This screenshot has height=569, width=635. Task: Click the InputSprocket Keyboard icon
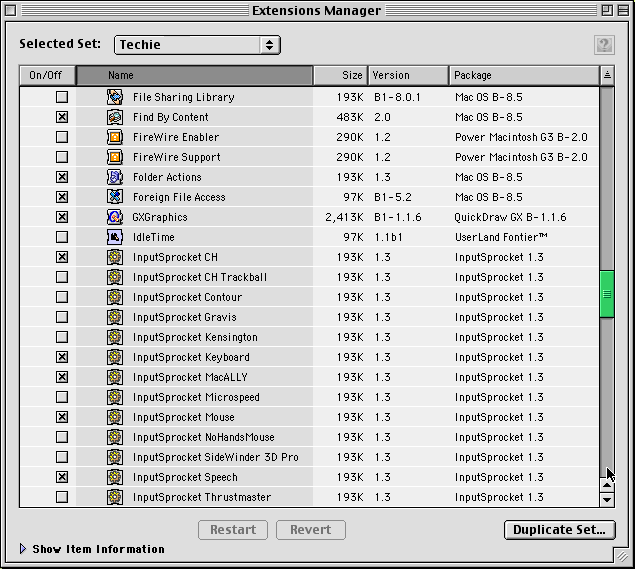pyautogui.click(x=115, y=357)
